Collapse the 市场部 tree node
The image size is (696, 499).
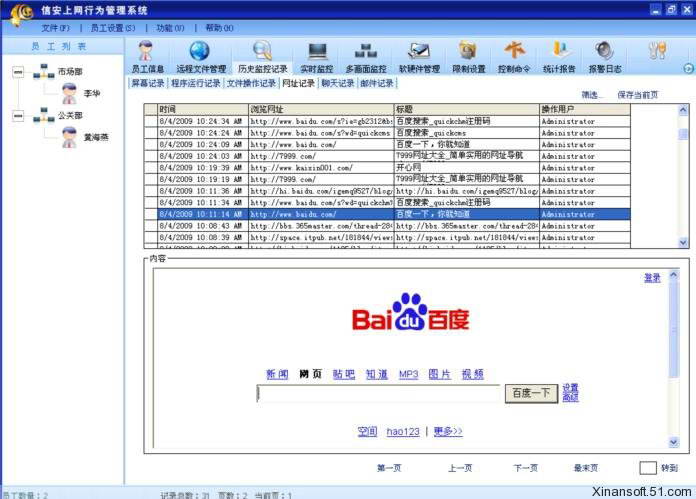tap(18, 71)
